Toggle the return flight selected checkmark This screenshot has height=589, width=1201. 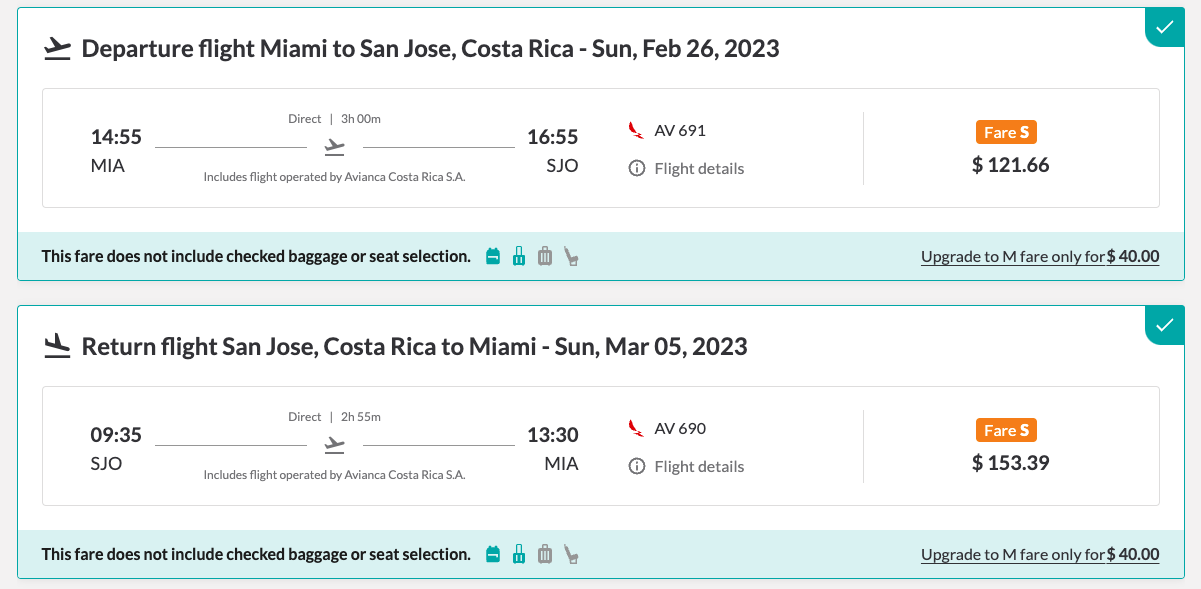point(1164,325)
